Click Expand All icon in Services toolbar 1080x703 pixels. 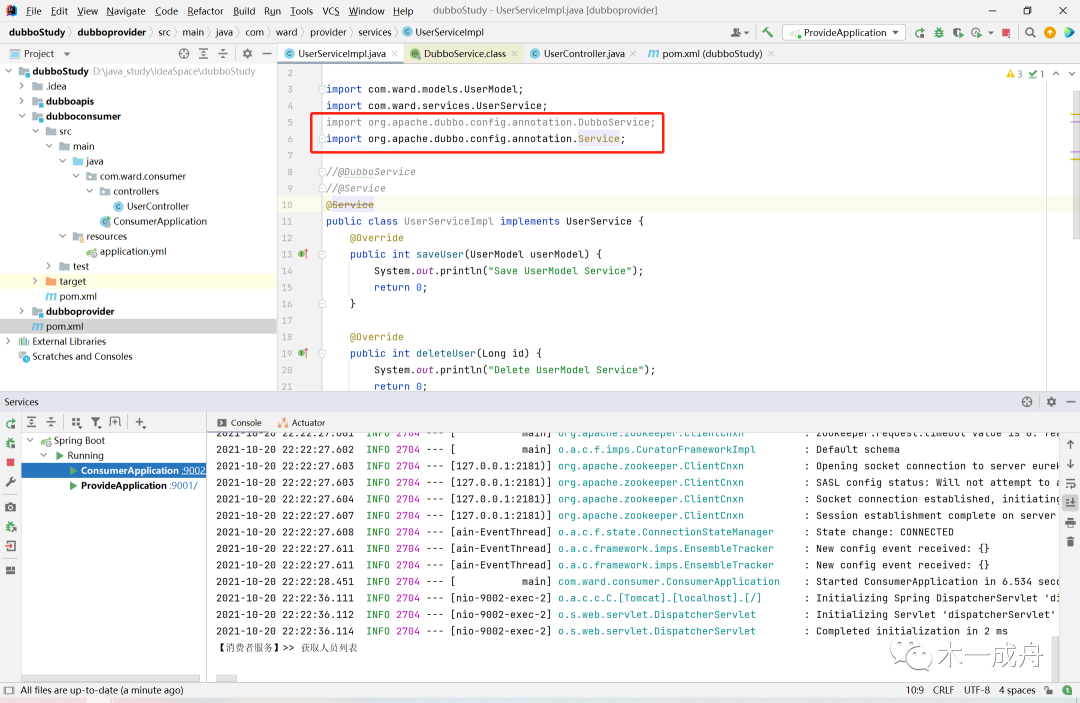pos(32,423)
